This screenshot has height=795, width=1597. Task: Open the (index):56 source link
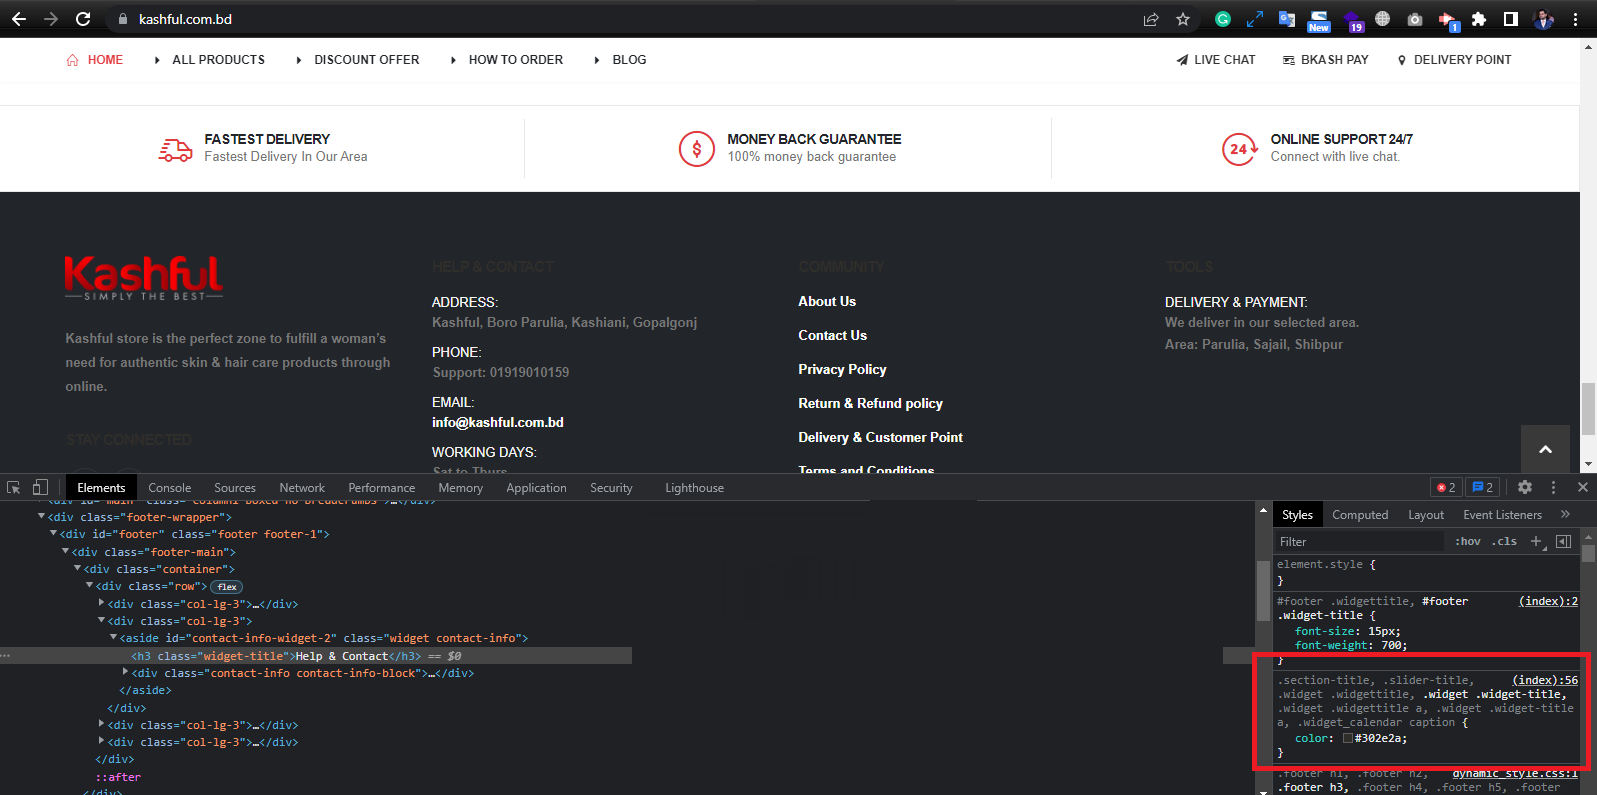point(1545,680)
